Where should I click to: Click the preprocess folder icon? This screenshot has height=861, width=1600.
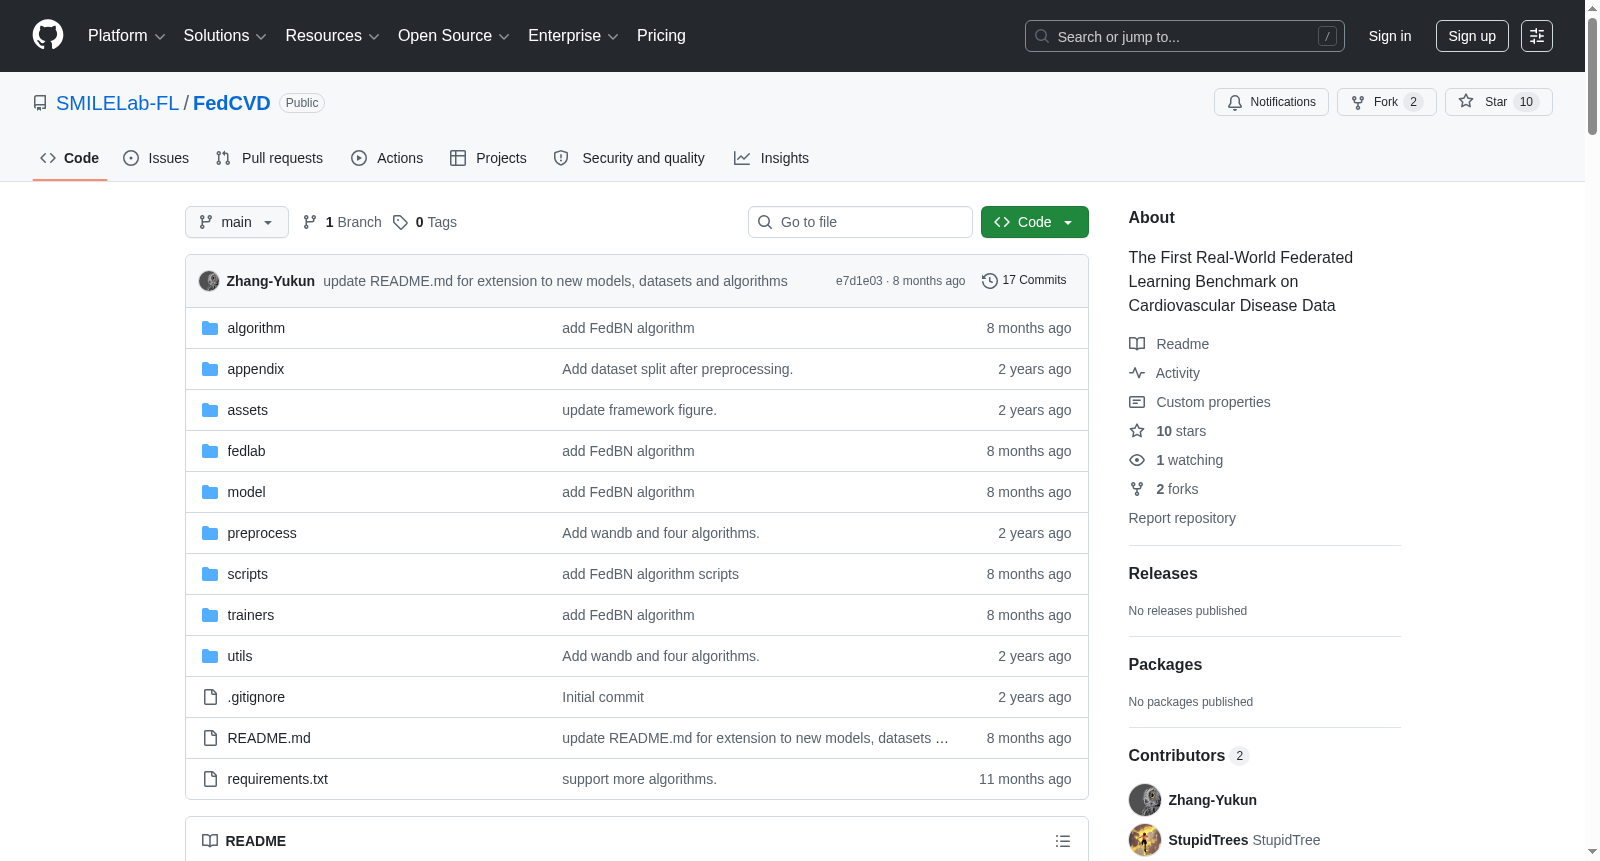click(210, 533)
